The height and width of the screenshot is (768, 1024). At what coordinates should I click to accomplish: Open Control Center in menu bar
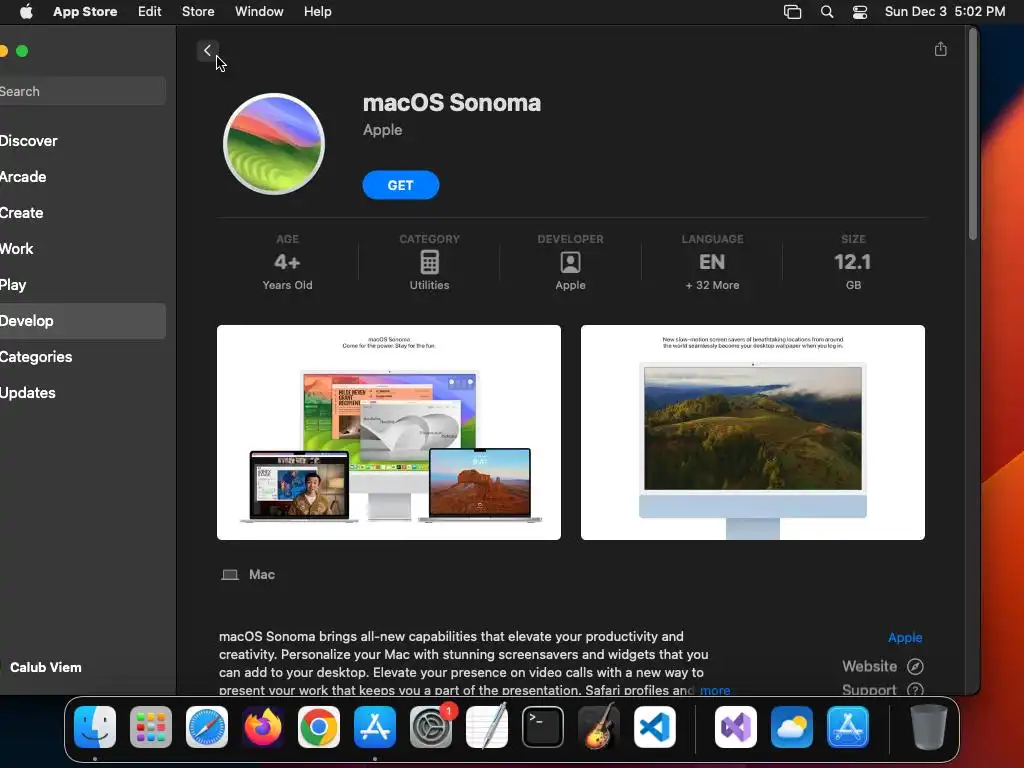tap(860, 12)
